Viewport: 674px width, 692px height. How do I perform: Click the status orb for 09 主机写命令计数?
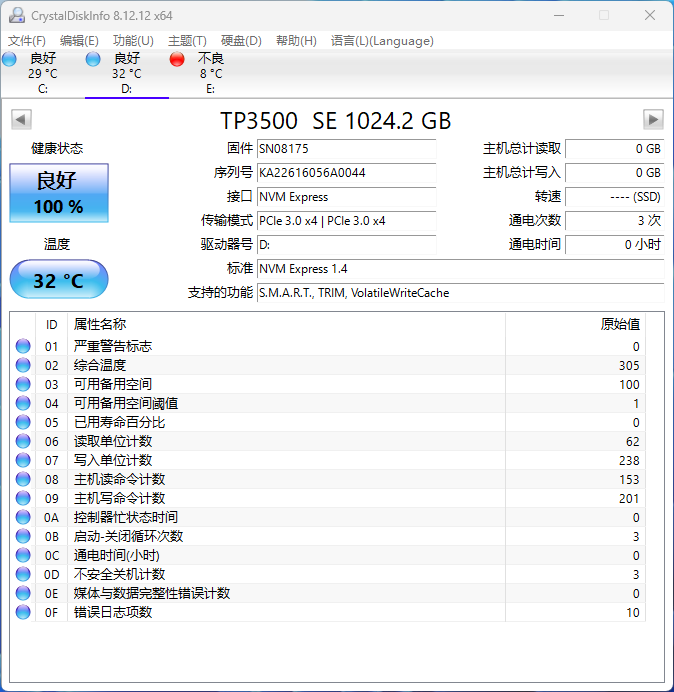pos(23,498)
